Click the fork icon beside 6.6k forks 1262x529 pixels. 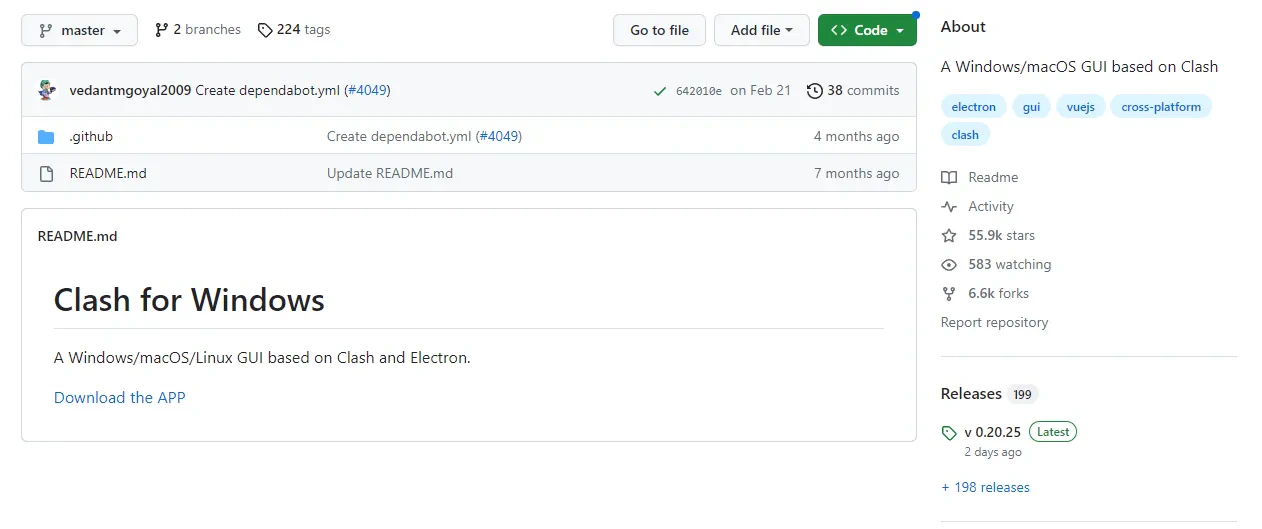tap(949, 294)
